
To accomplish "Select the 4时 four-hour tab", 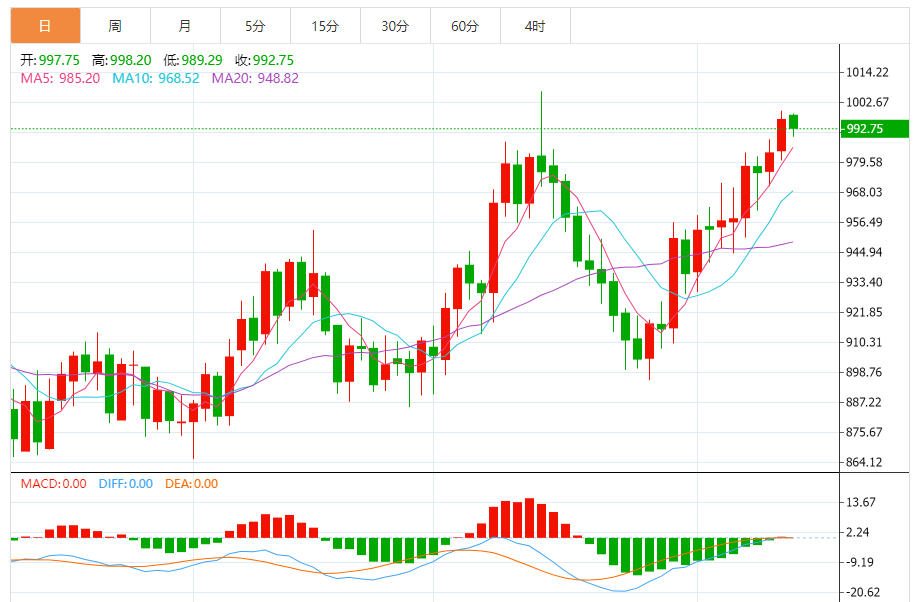I will 536,26.
